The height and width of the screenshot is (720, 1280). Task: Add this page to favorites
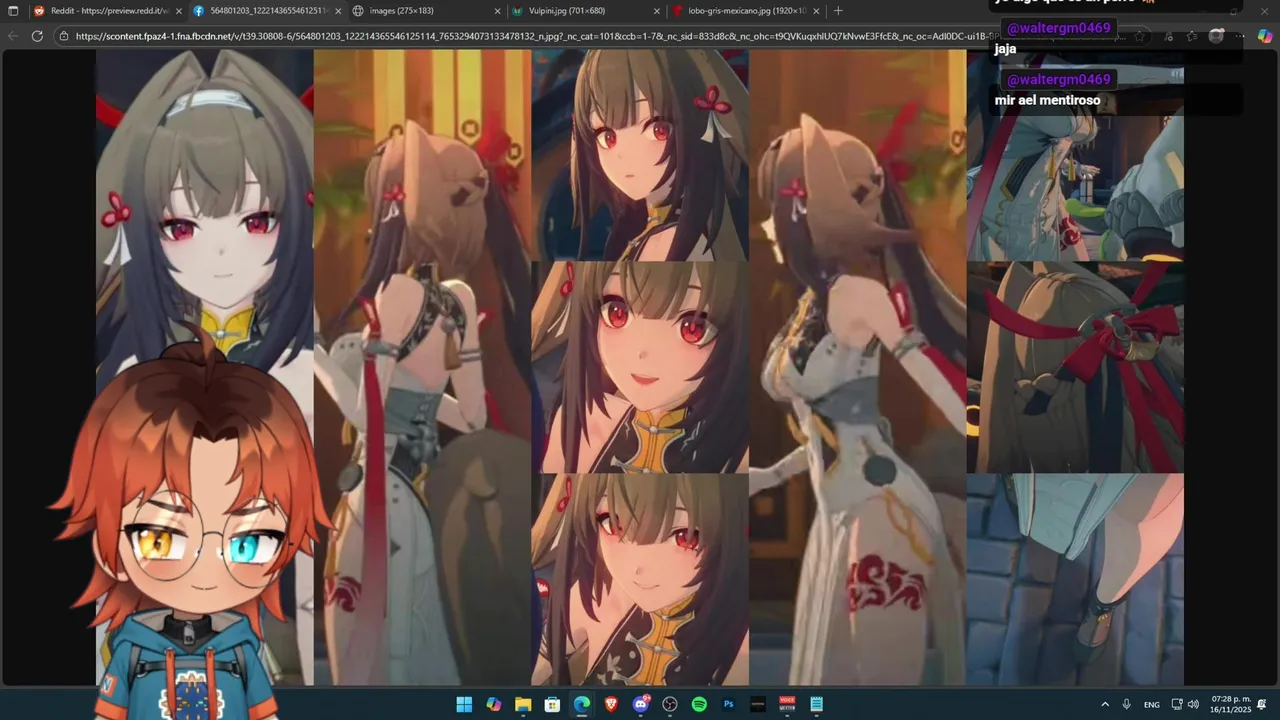tap(1140, 36)
